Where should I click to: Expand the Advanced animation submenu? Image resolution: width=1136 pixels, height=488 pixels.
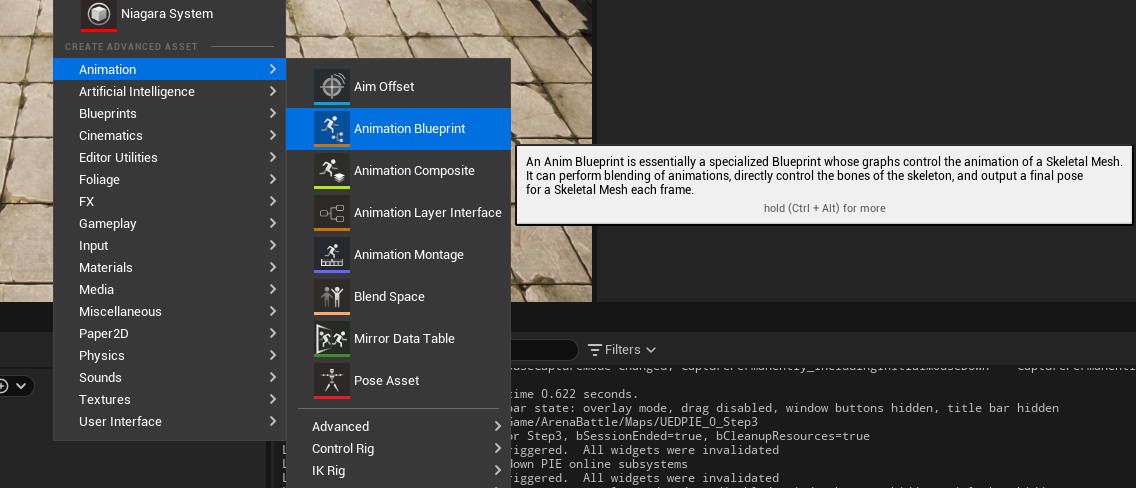(x=398, y=426)
